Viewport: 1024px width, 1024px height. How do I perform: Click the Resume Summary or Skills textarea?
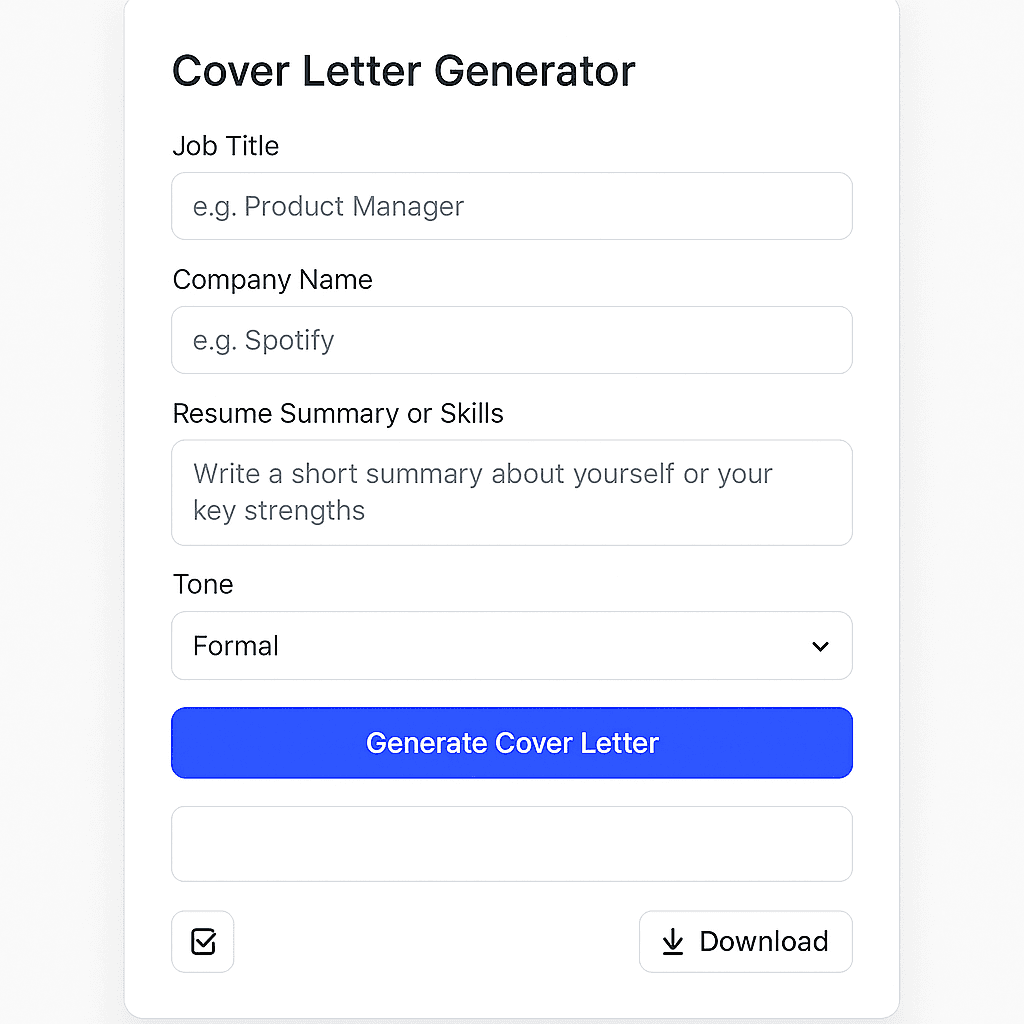click(x=512, y=492)
